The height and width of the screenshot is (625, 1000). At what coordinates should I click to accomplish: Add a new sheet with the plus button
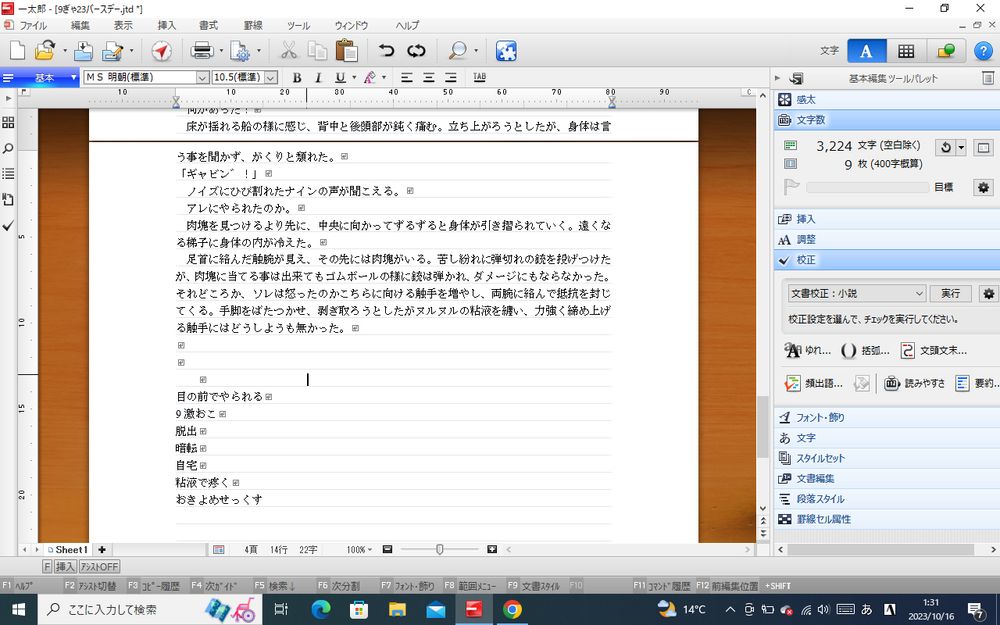point(101,550)
